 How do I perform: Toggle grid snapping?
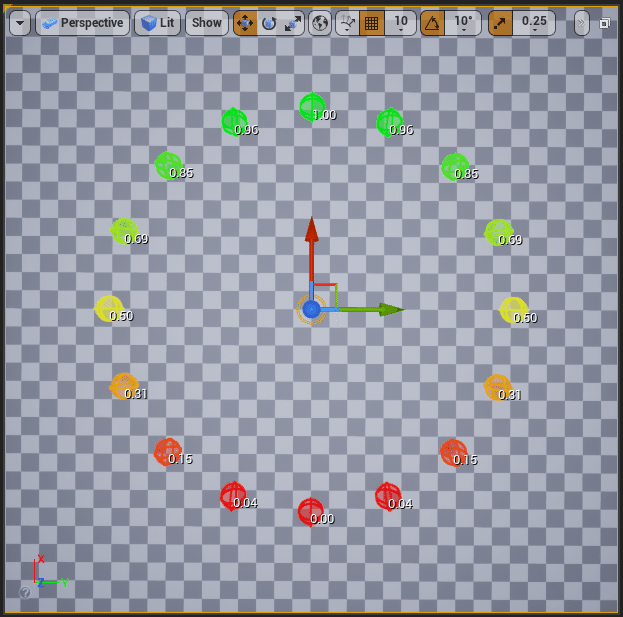point(371,23)
